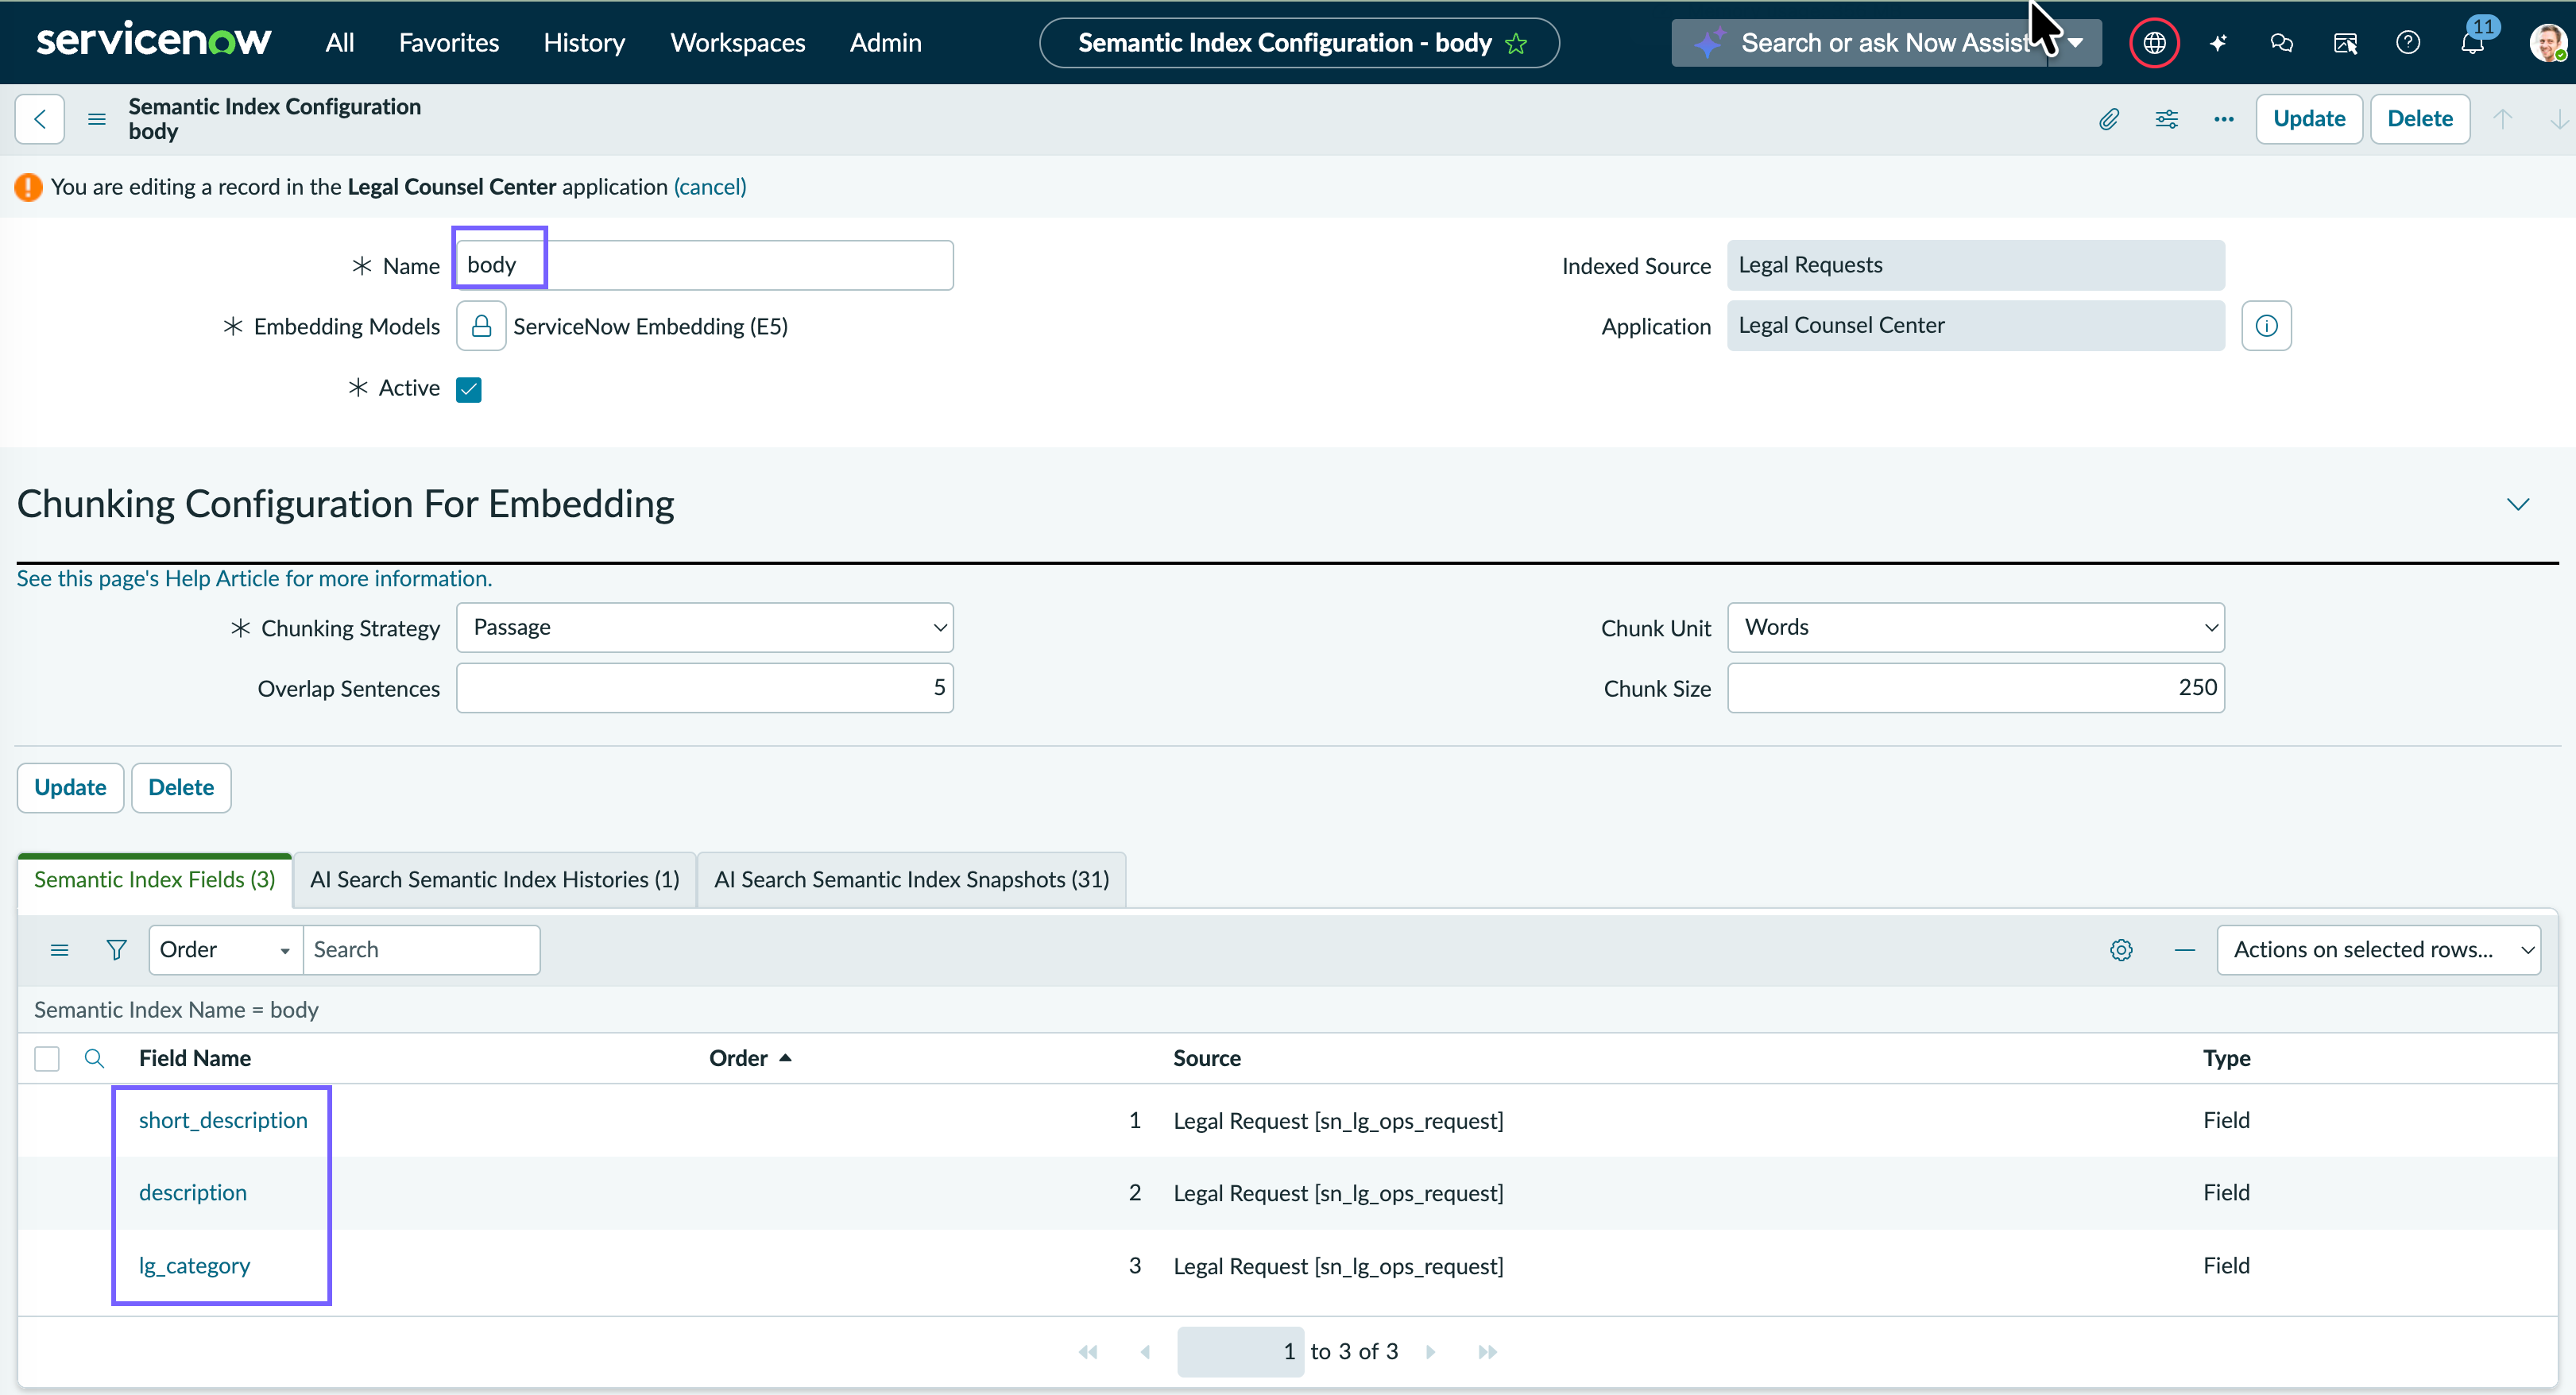This screenshot has height=1395, width=2576.
Task: Go to previous page of fields
Action: [x=1145, y=1352]
